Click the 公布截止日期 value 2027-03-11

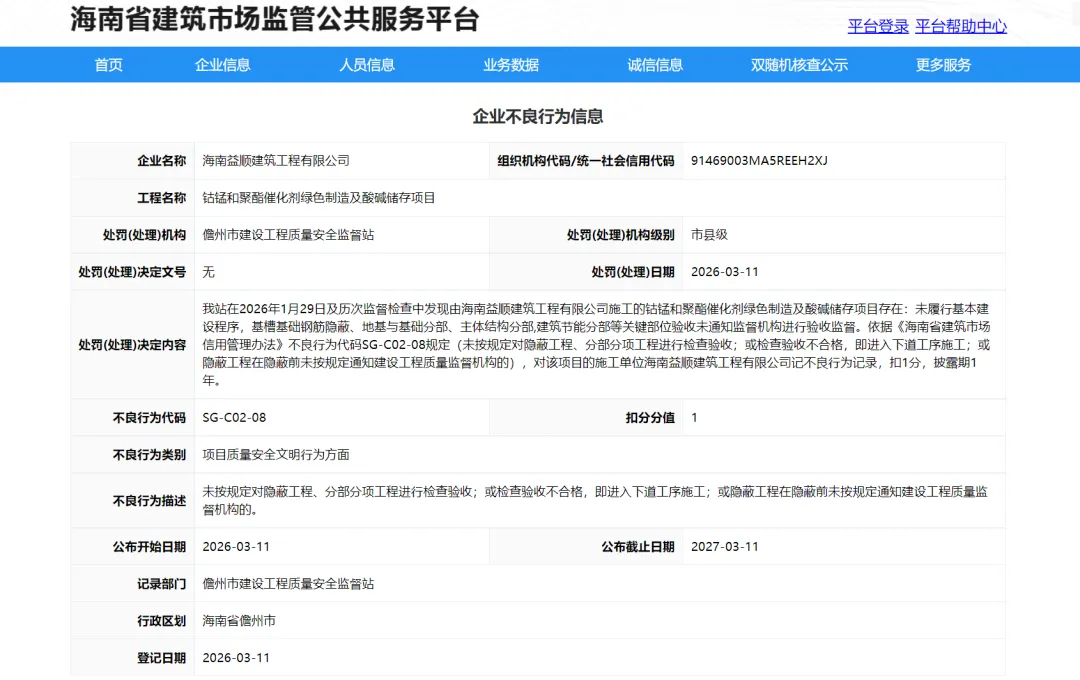725,547
